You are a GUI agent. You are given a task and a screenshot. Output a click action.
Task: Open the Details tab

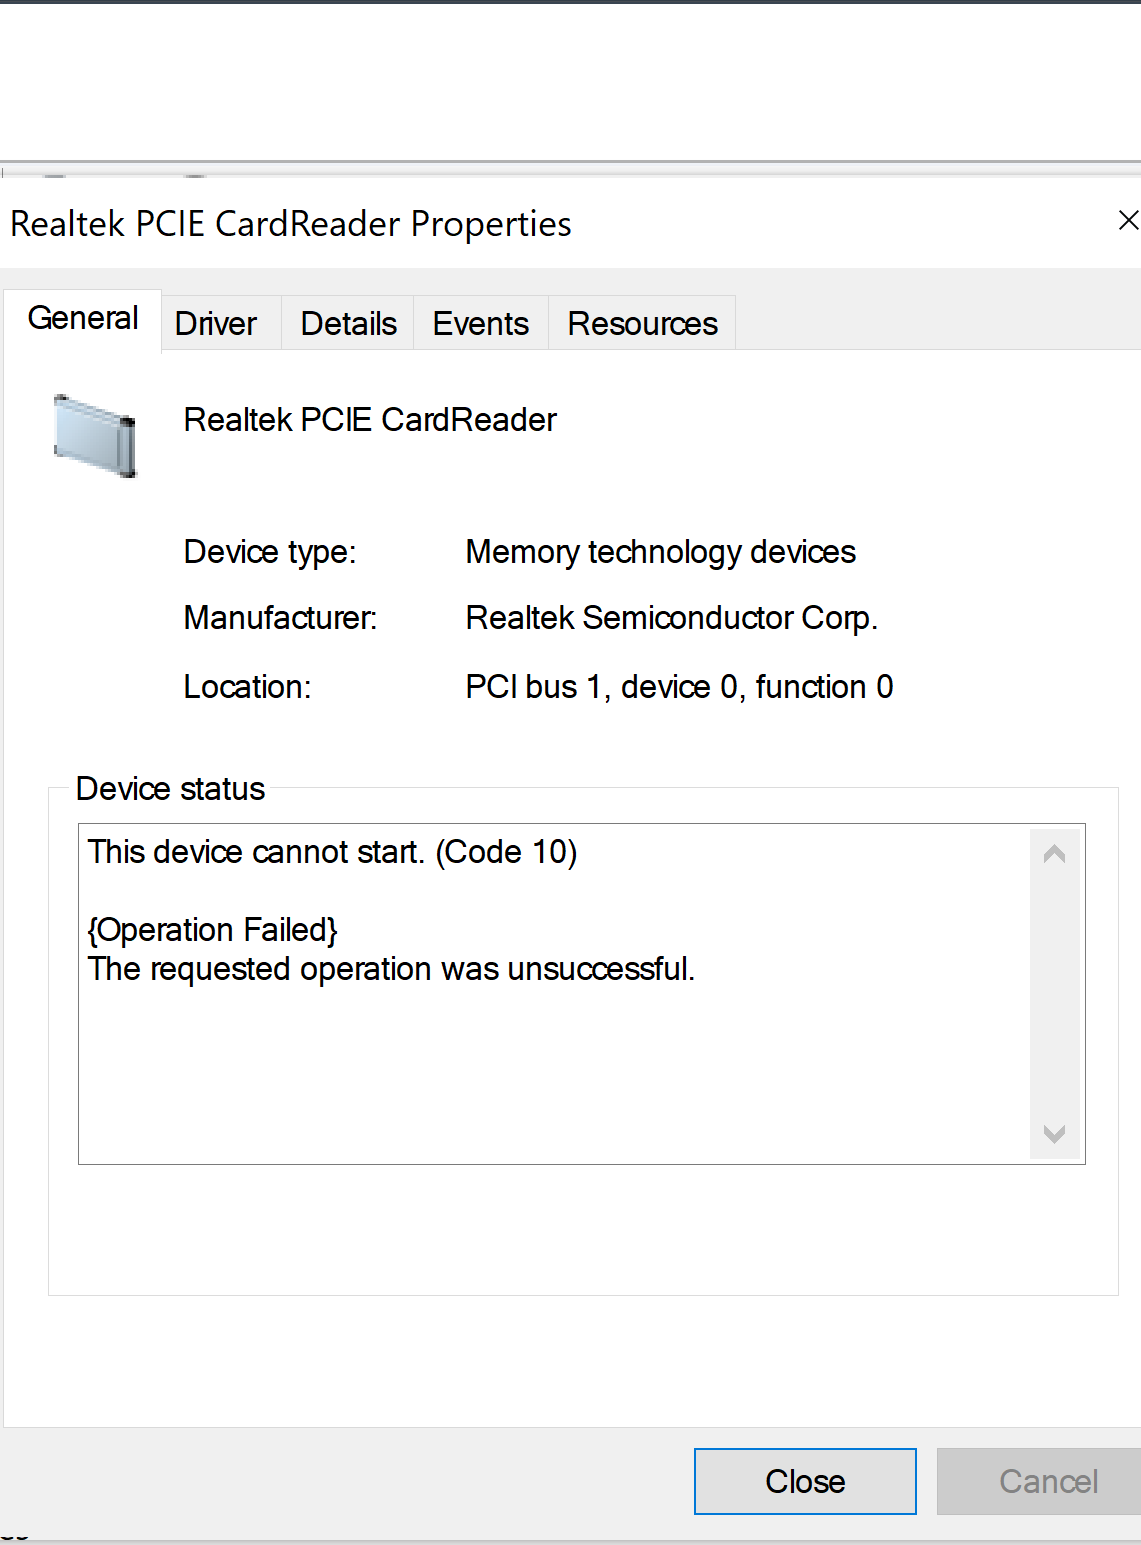click(347, 323)
